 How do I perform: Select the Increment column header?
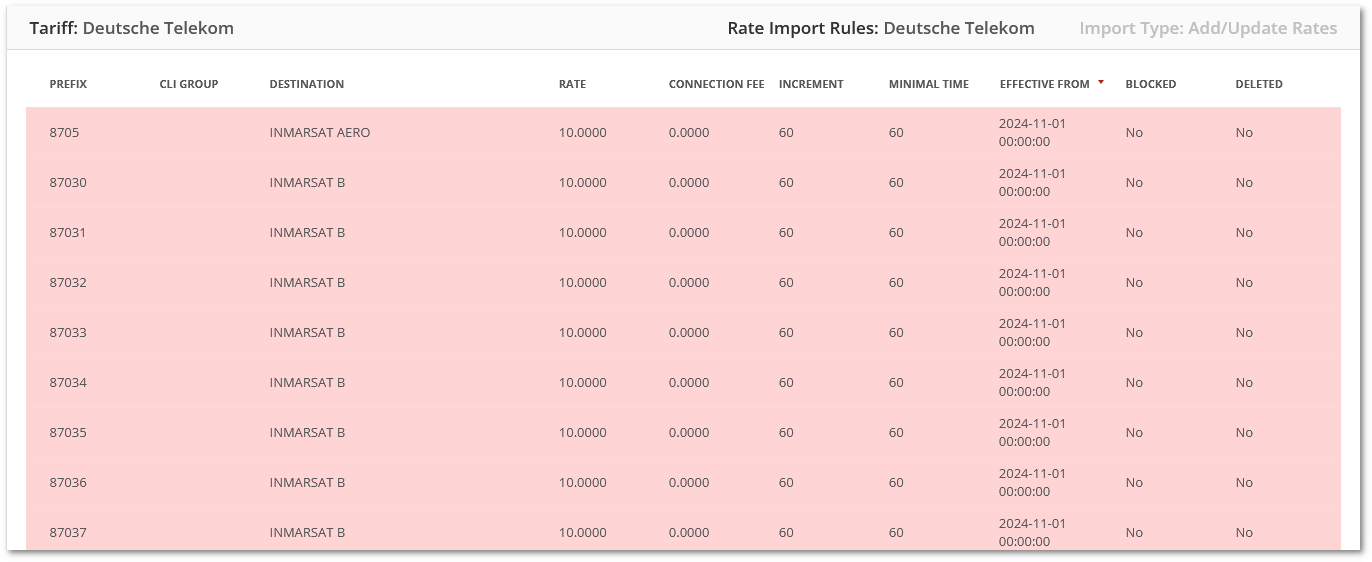coord(811,84)
